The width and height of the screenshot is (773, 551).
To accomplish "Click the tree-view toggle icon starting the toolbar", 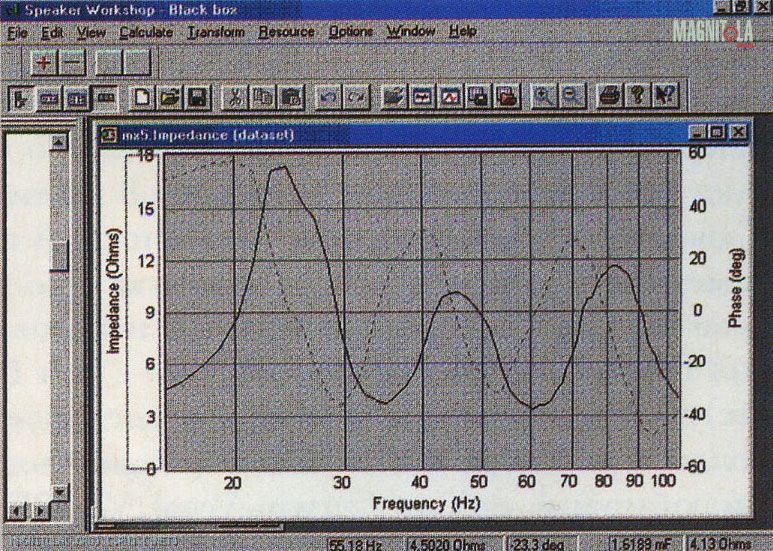I will (x=21, y=99).
